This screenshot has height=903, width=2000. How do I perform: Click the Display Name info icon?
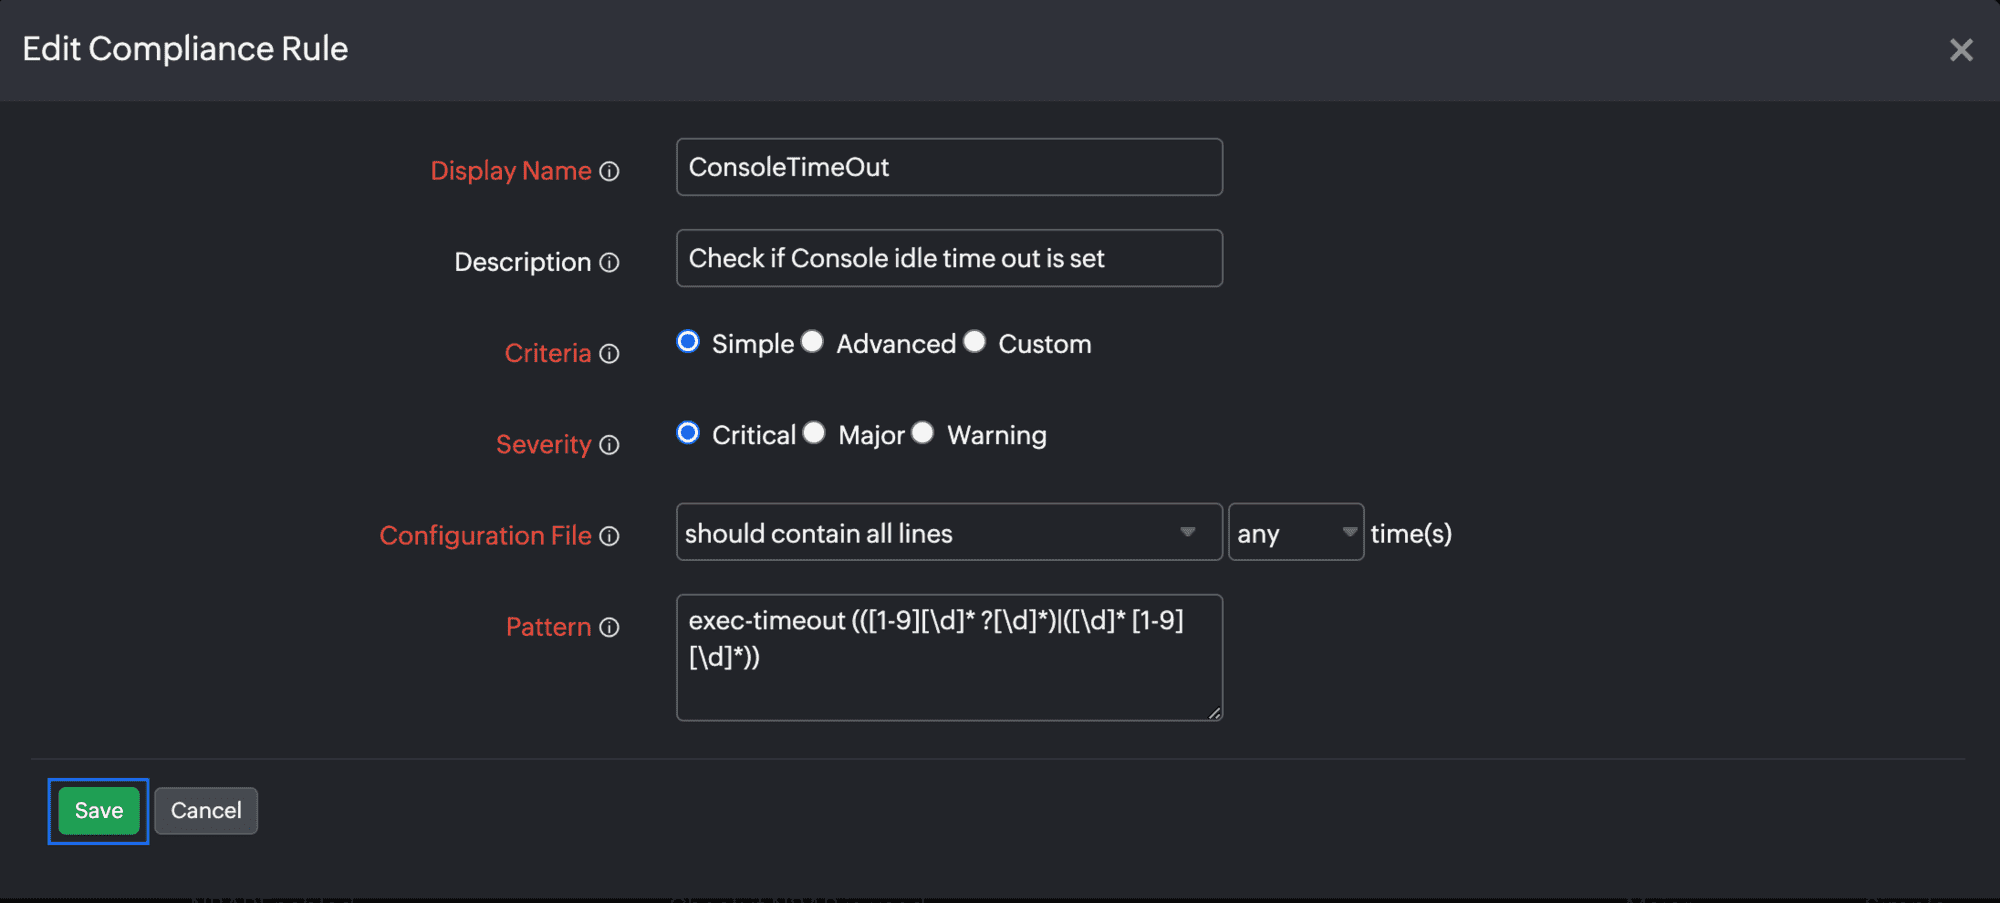pyautogui.click(x=609, y=172)
